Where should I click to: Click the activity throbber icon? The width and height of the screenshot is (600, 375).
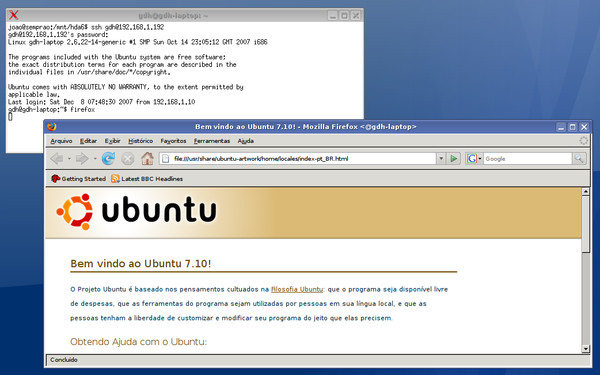[x=584, y=140]
